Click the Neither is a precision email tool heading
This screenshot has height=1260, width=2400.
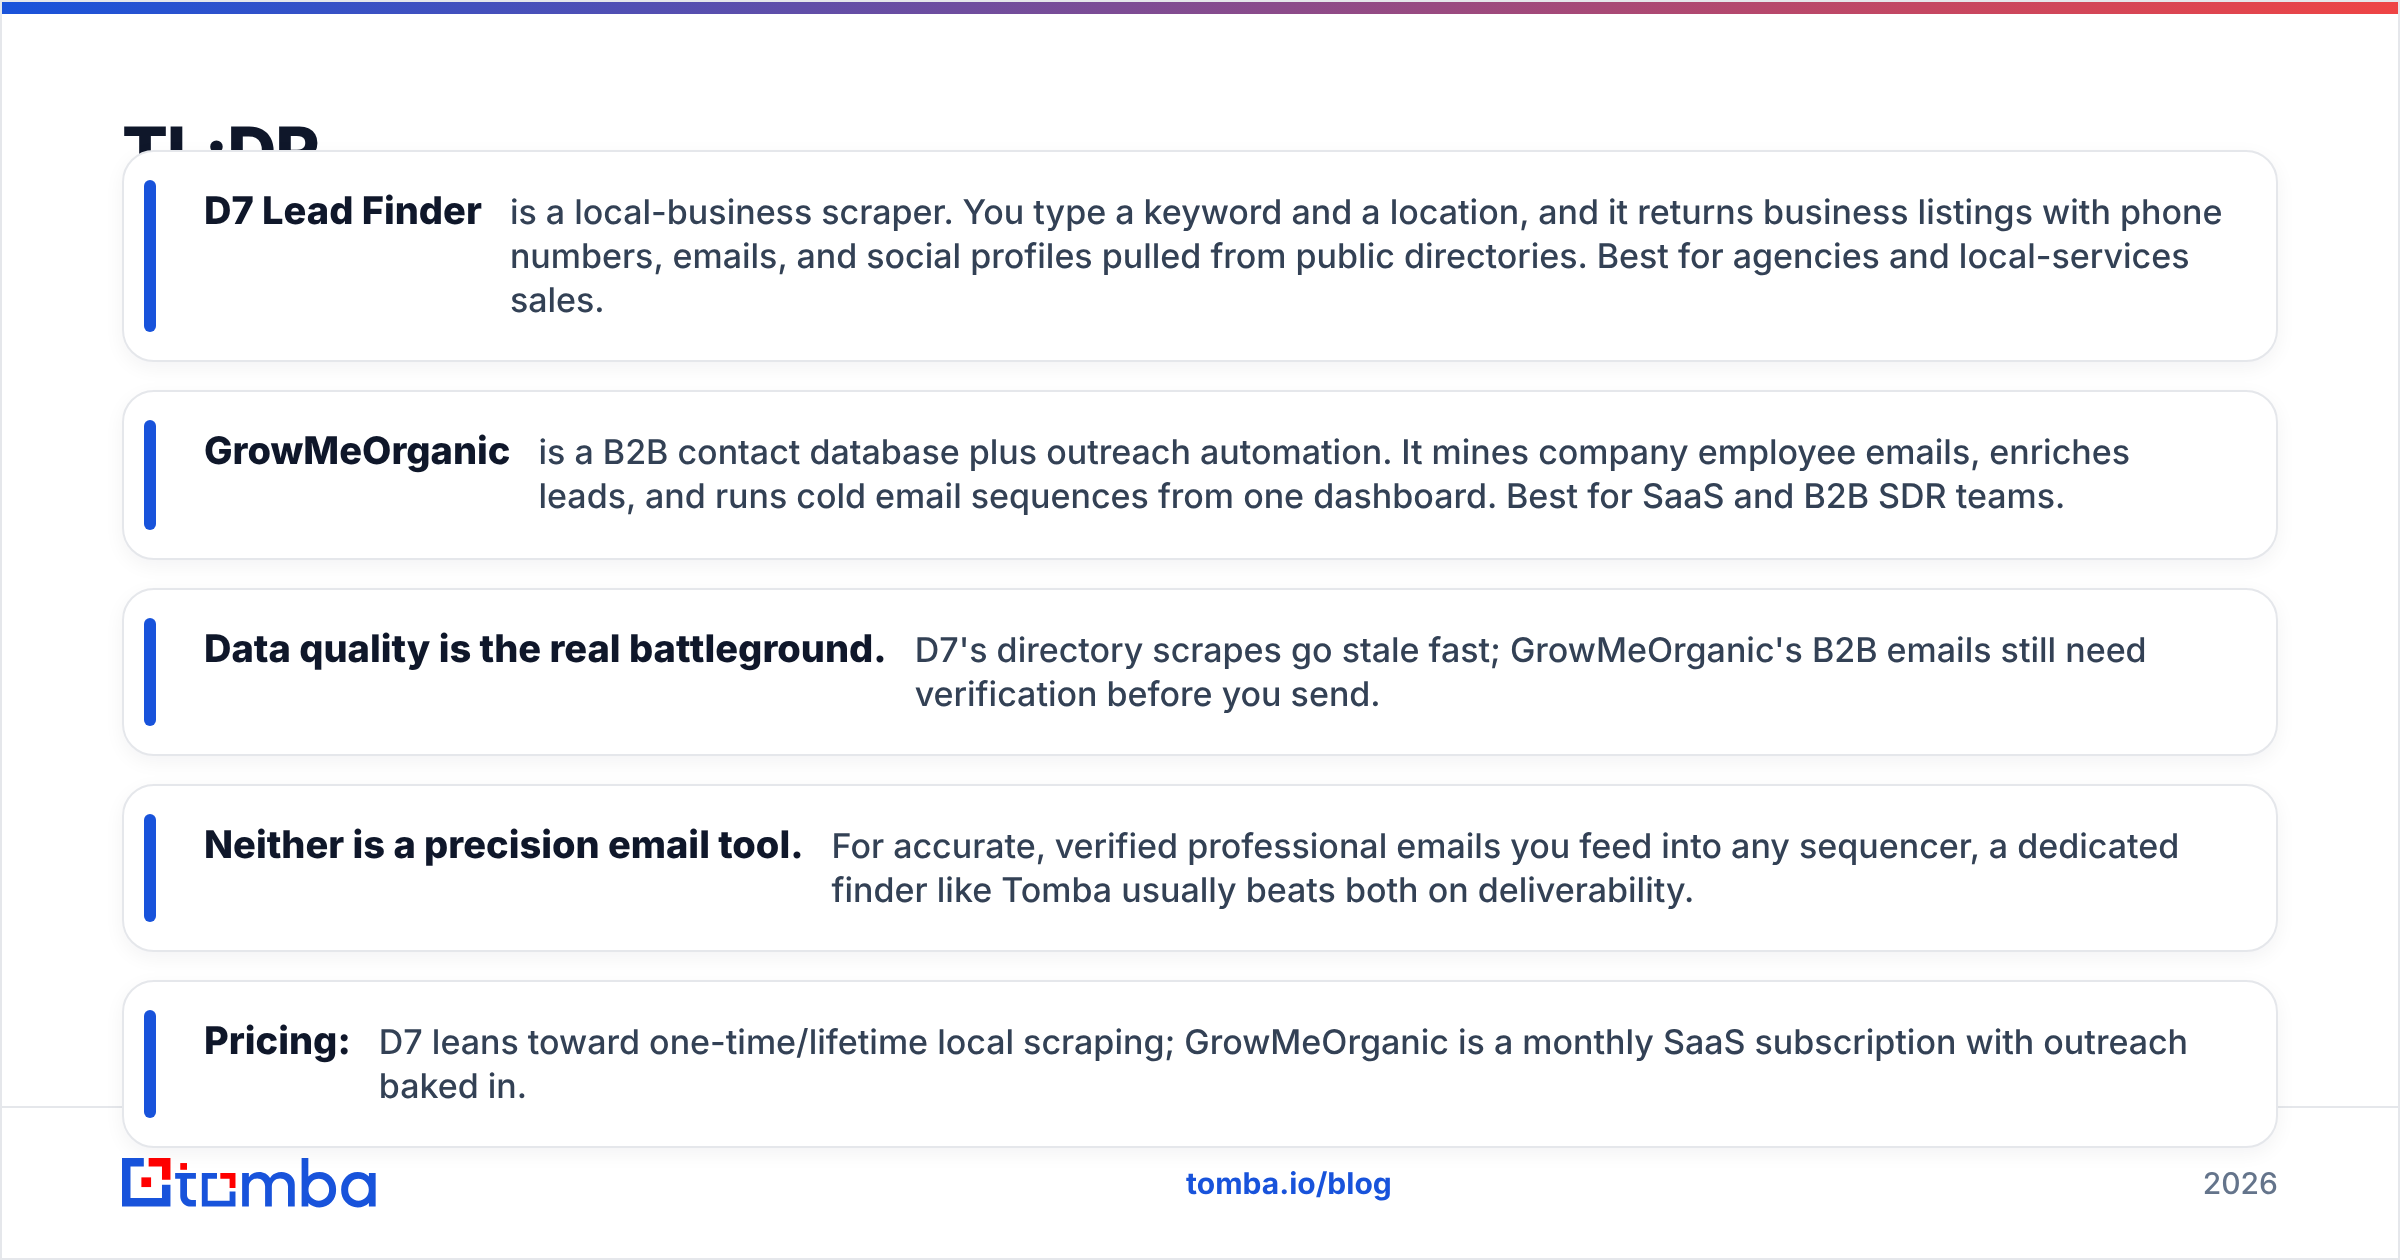(x=503, y=845)
